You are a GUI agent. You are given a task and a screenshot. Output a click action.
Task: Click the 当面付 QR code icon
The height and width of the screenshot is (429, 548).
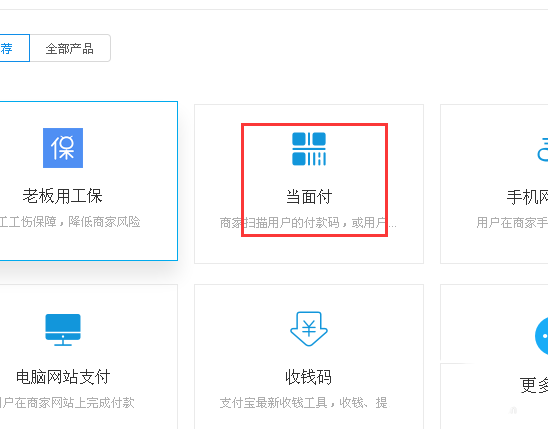(309, 149)
